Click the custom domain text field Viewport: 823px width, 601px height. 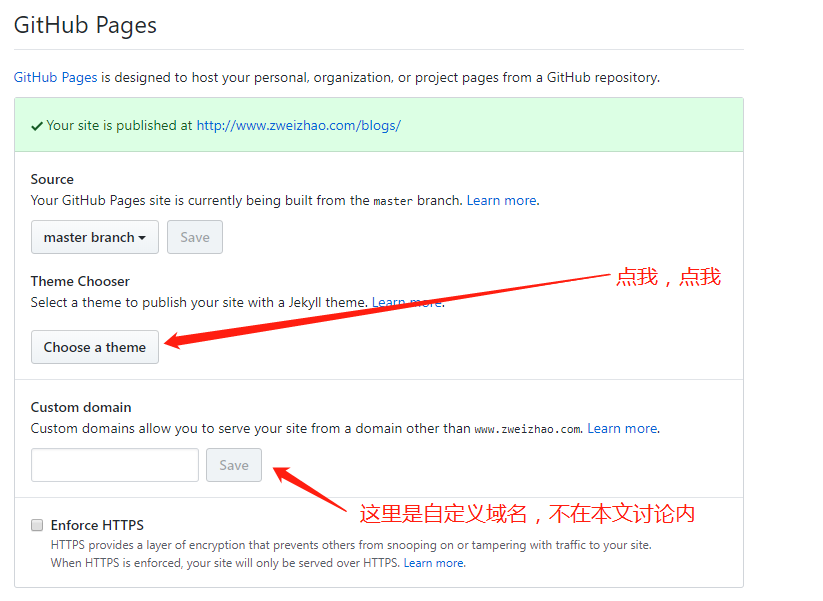pyautogui.click(x=115, y=465)
